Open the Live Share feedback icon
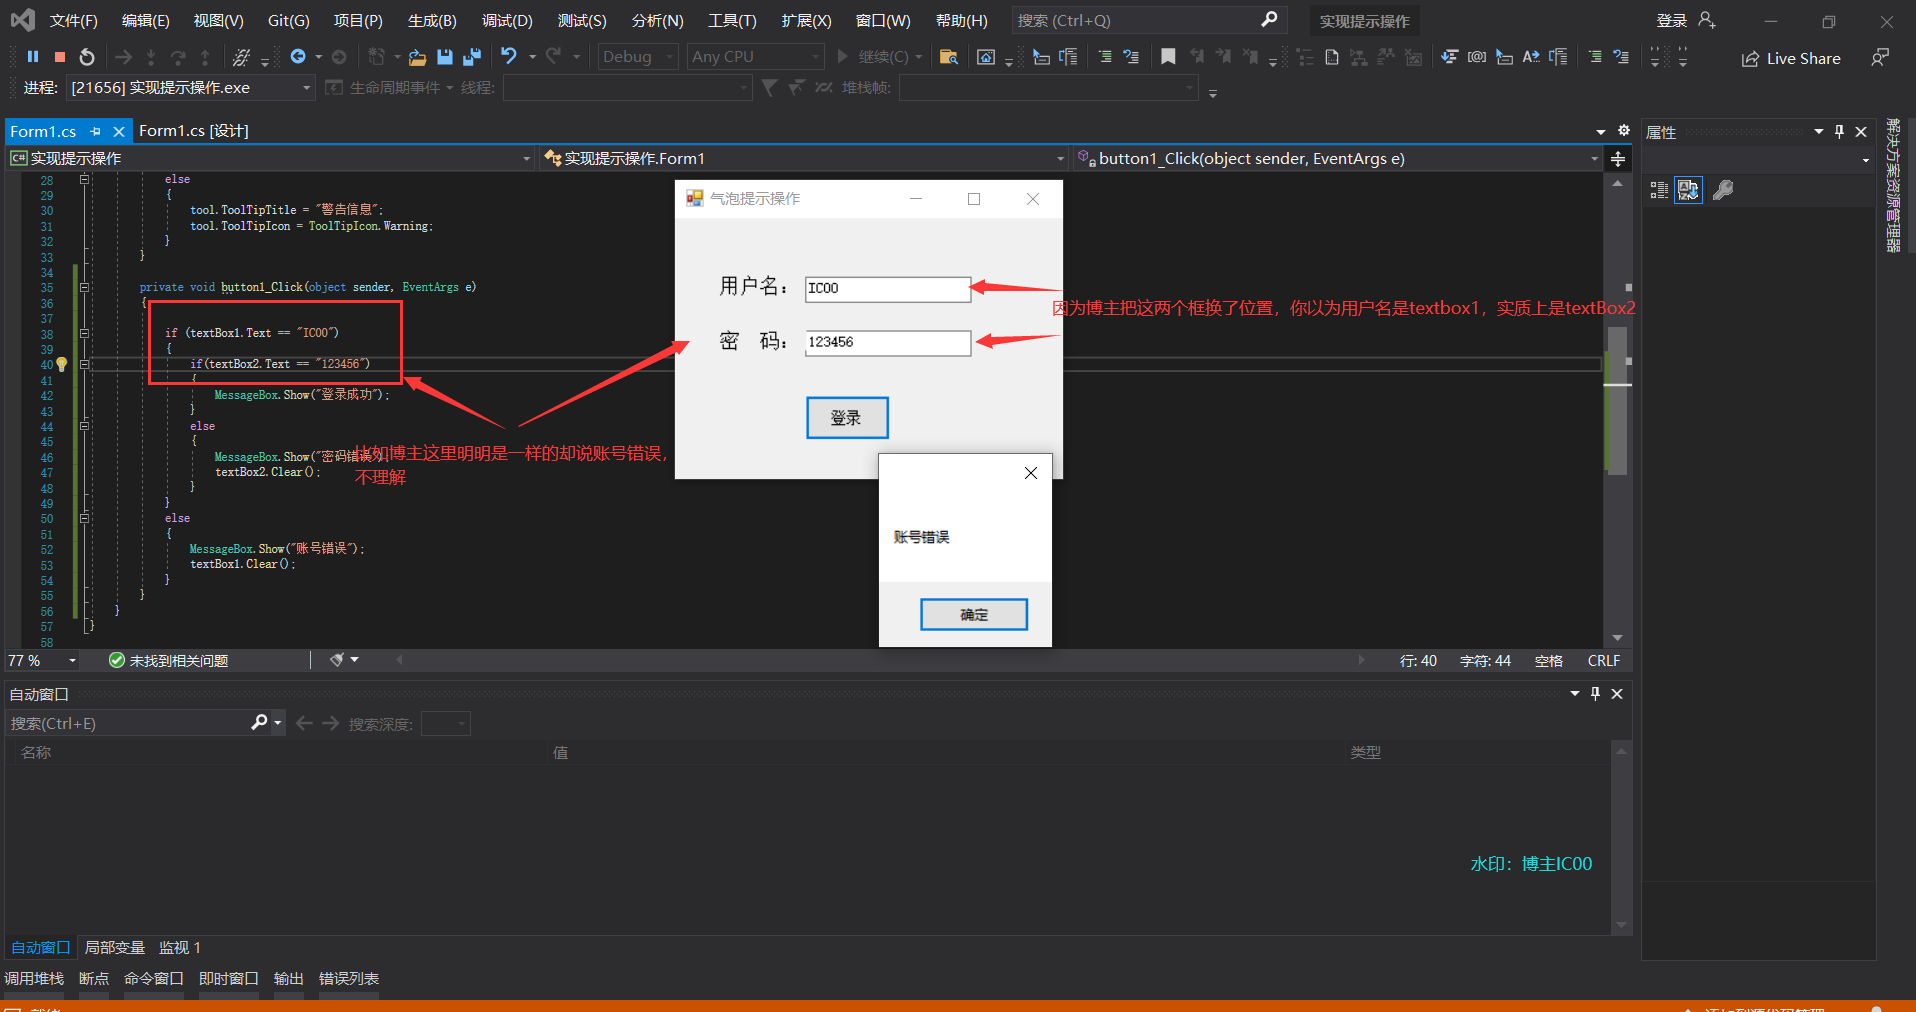The image size is (1916, 1012). tap(1880, 58)
